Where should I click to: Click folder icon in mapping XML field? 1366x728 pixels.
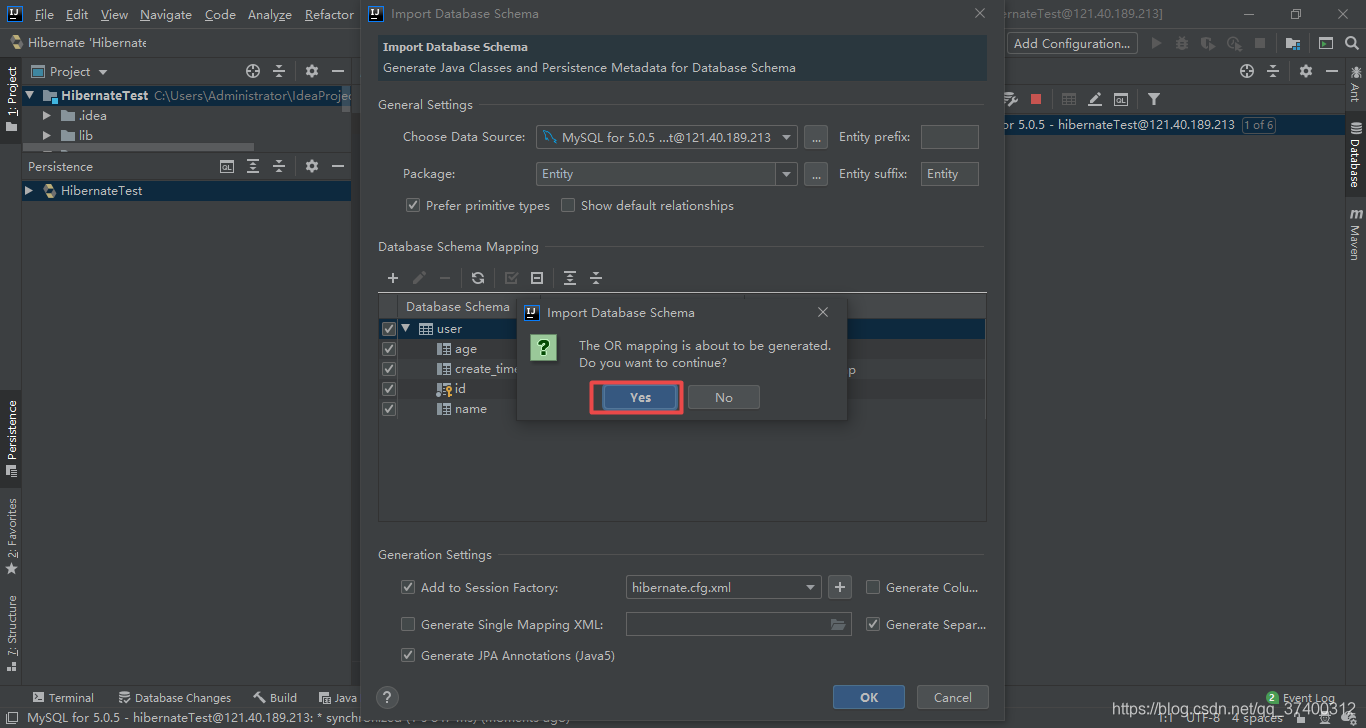tap(838, 624)
